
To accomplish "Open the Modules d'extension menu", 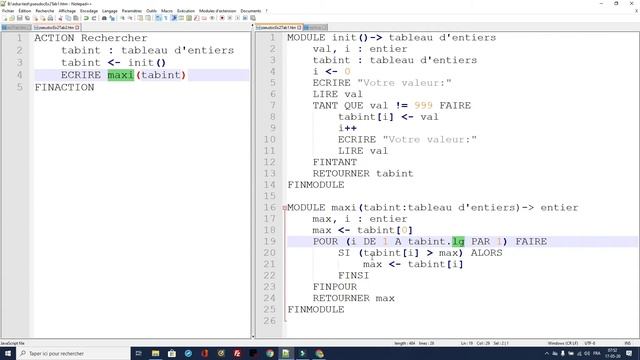I will click(218, 11).
